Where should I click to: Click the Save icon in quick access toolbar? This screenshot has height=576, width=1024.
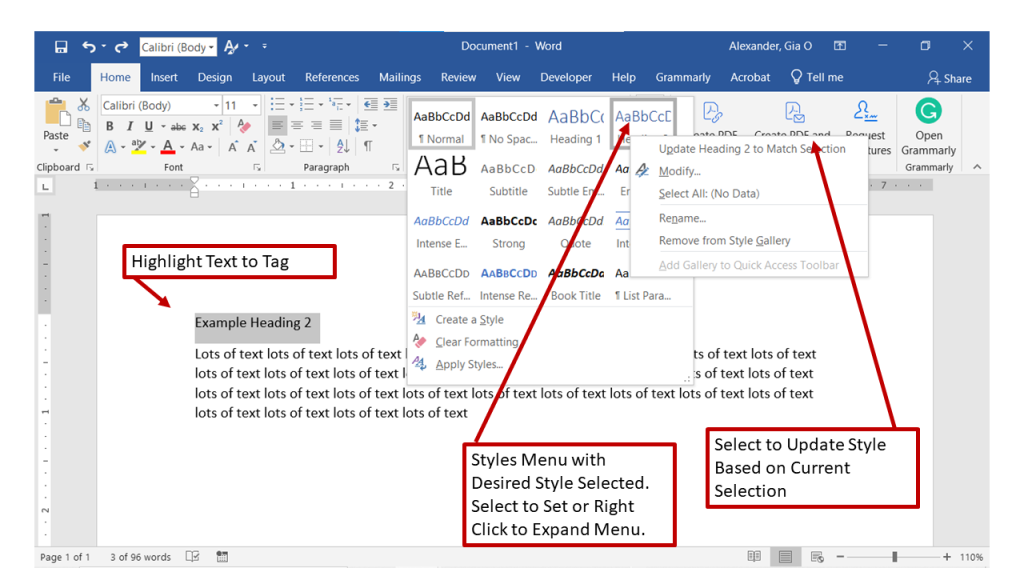(61, 47)
